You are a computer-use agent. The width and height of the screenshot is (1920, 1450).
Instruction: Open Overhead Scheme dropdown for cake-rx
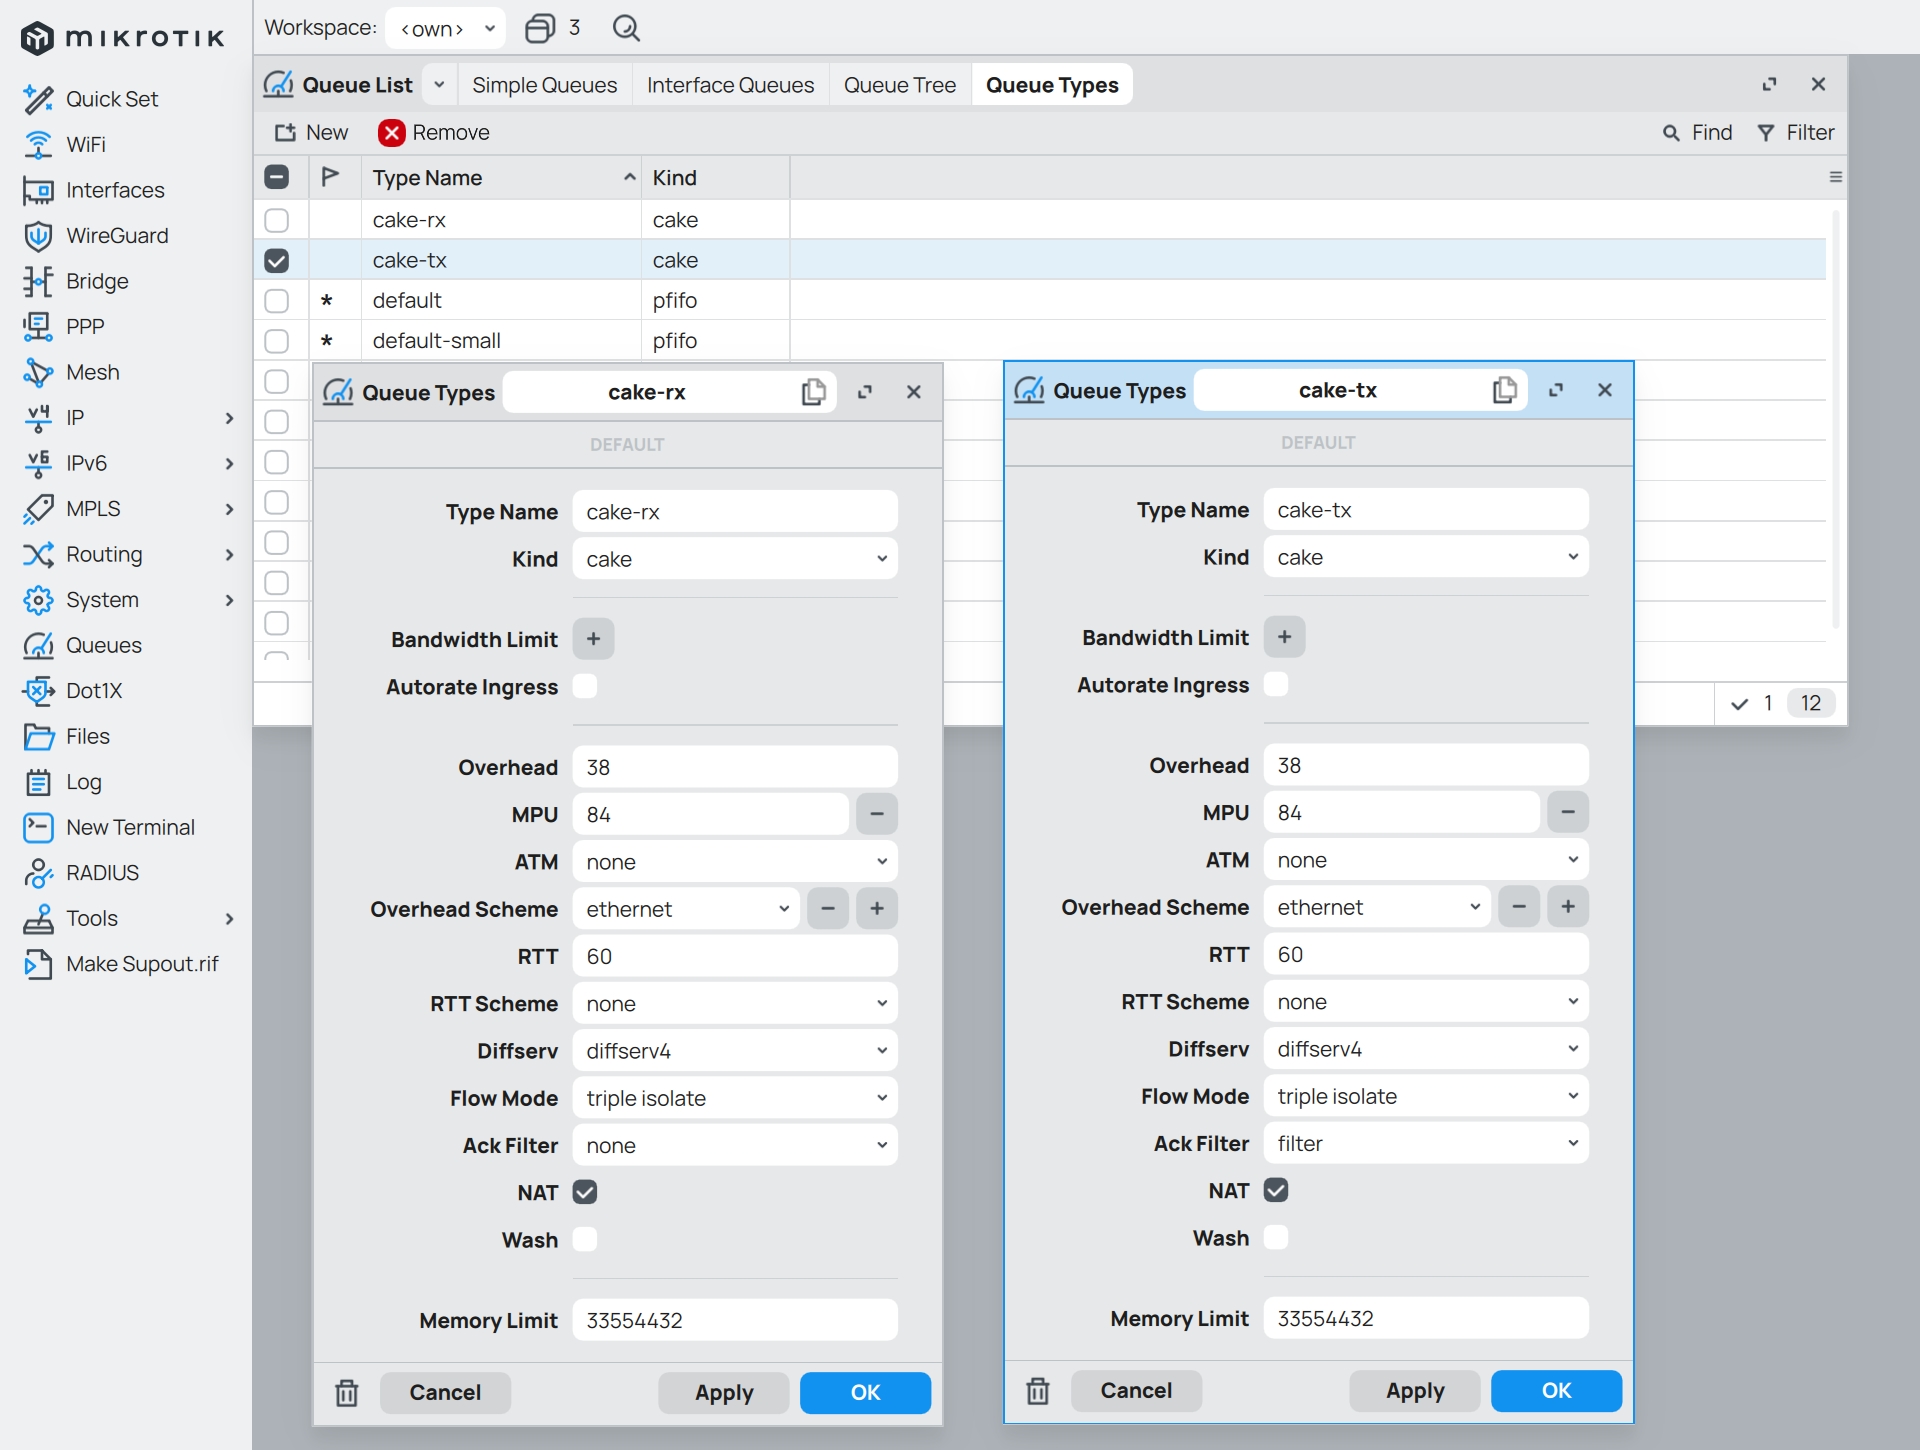point(686,909)
